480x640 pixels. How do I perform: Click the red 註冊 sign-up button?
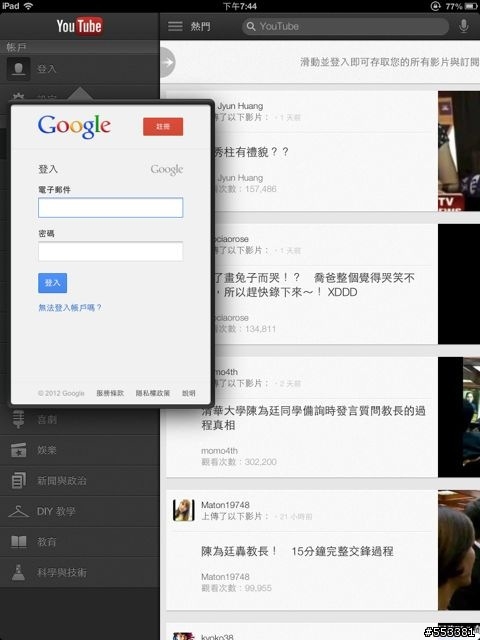coord(163,127)
